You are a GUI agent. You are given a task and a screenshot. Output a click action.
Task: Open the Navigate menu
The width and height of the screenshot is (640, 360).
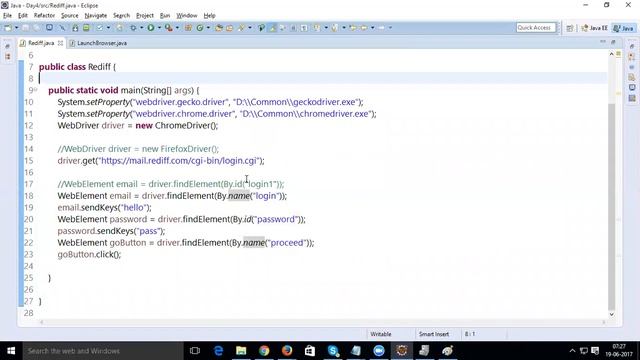(96, 16)
